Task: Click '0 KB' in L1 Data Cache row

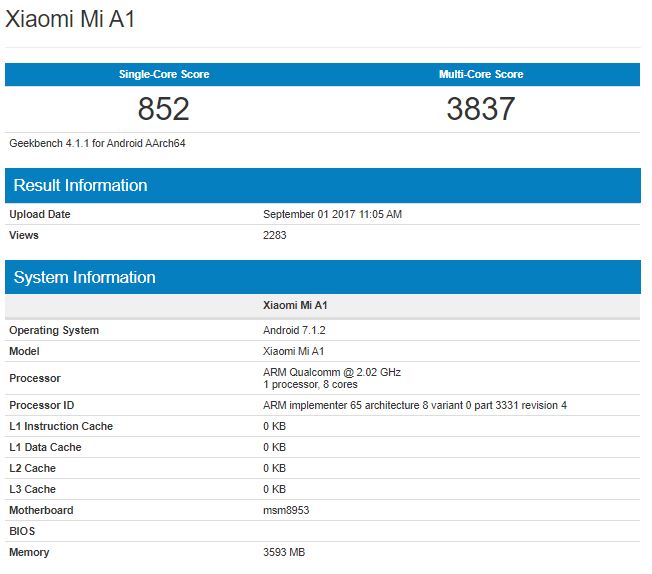Action: pyautogui.click(x=274, y=447)
